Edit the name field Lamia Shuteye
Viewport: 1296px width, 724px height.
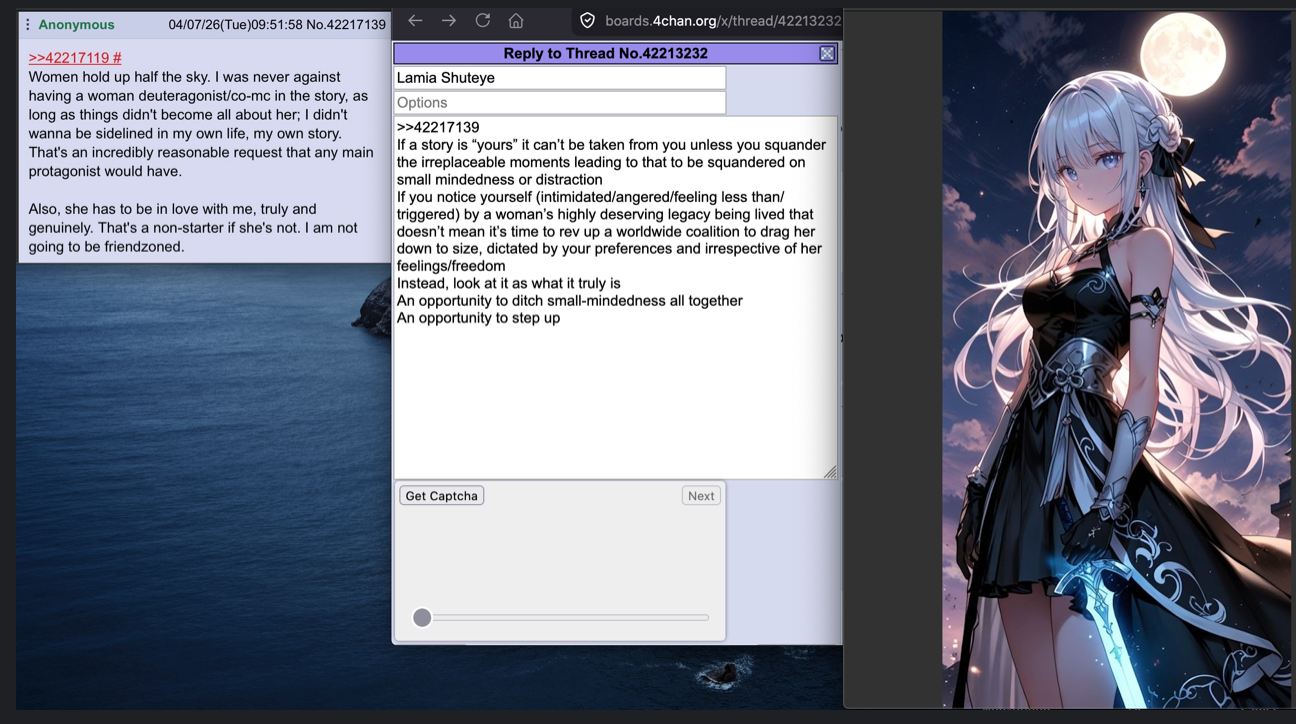pos(560,78)
